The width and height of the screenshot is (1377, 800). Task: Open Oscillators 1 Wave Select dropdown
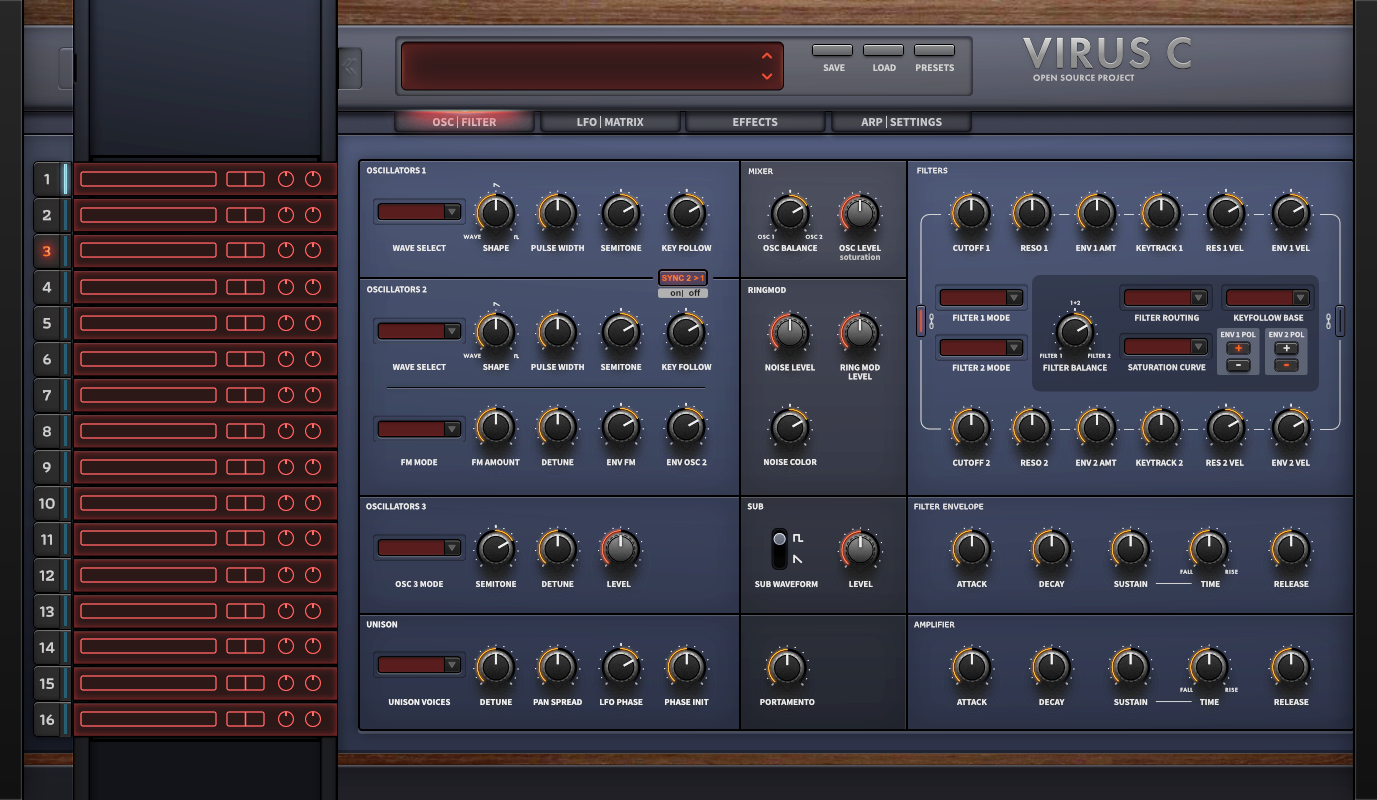point(419,212)
